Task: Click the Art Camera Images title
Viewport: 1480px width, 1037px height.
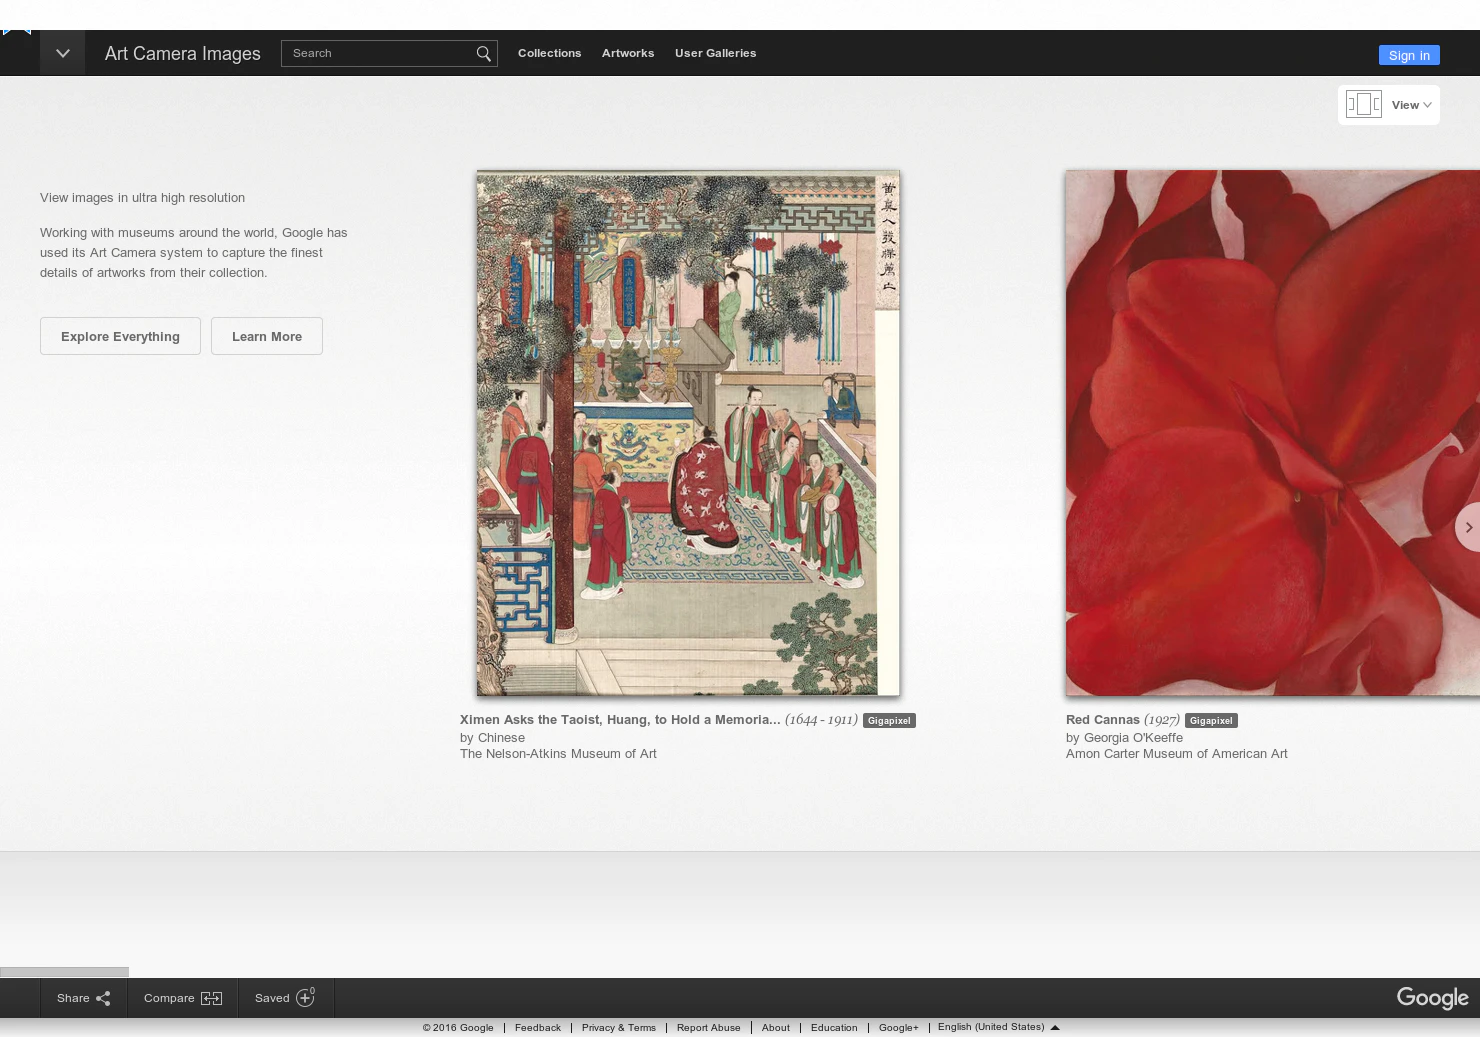Action: click(x=183, y=53)
